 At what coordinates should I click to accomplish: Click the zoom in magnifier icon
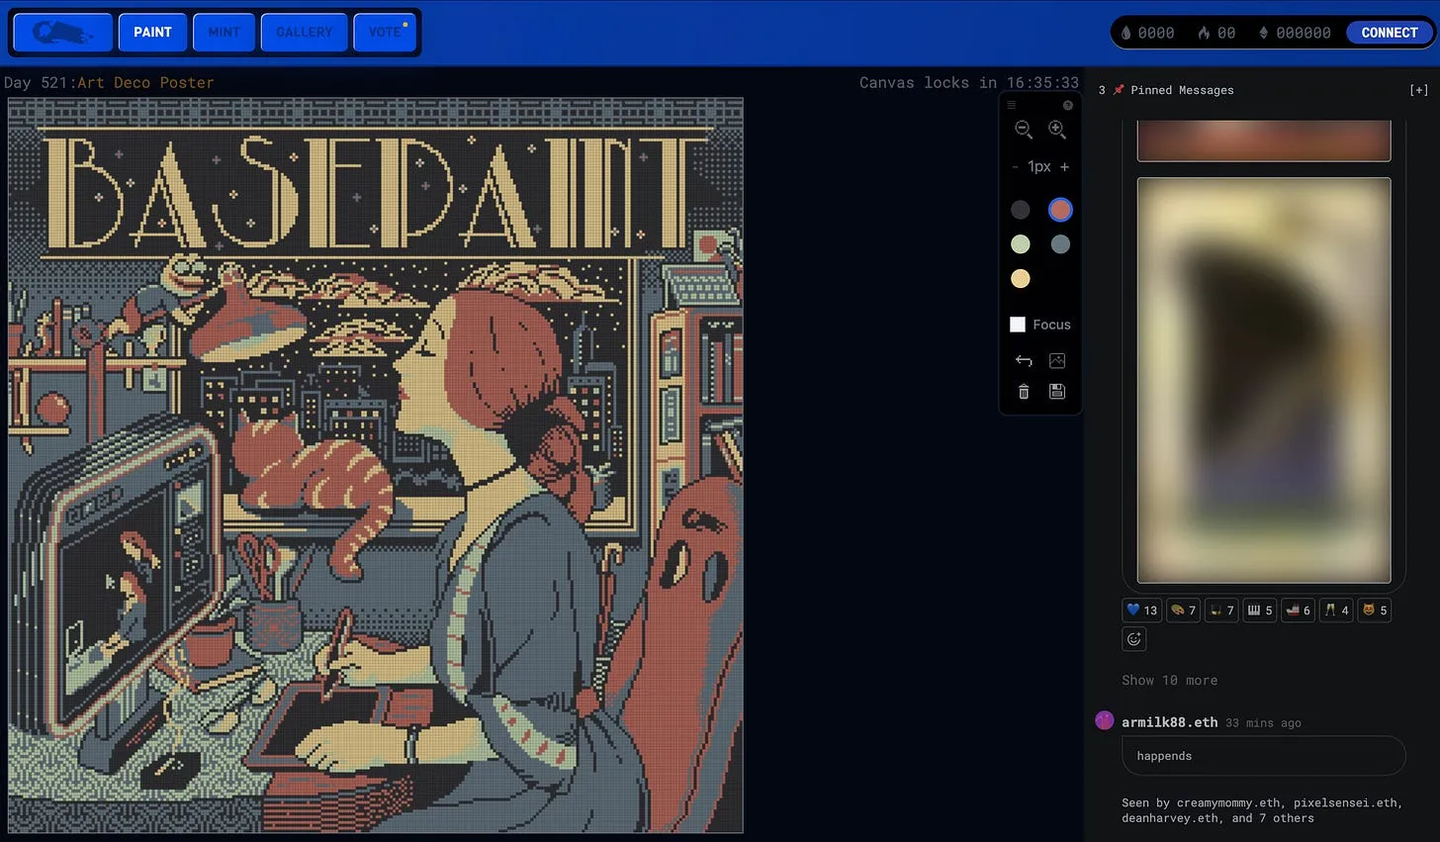click(1057, 129)
